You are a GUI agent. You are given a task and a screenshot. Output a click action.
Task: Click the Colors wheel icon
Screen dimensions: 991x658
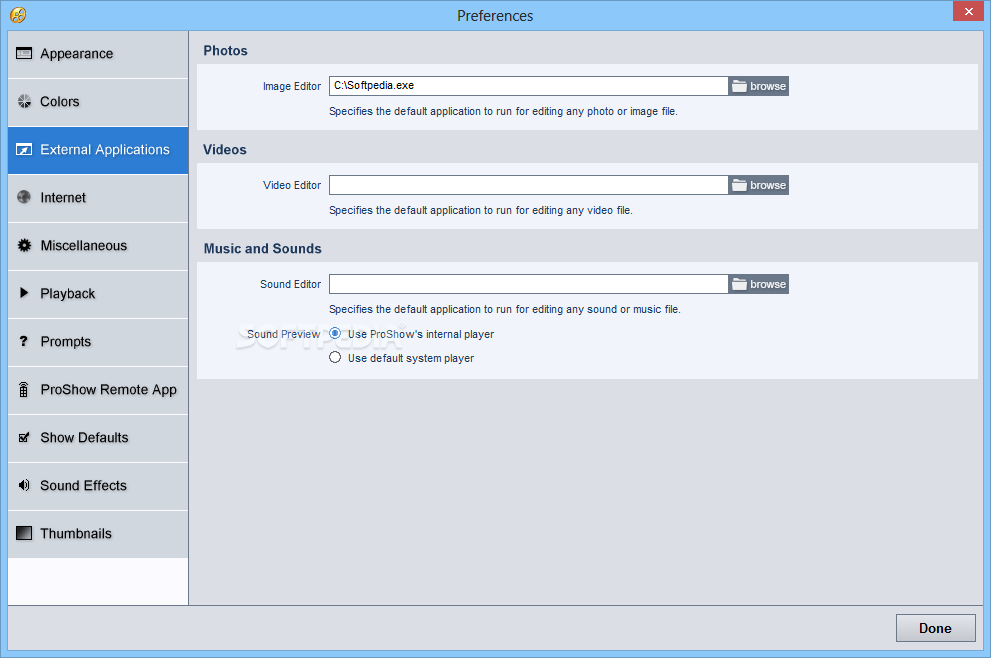24,101
